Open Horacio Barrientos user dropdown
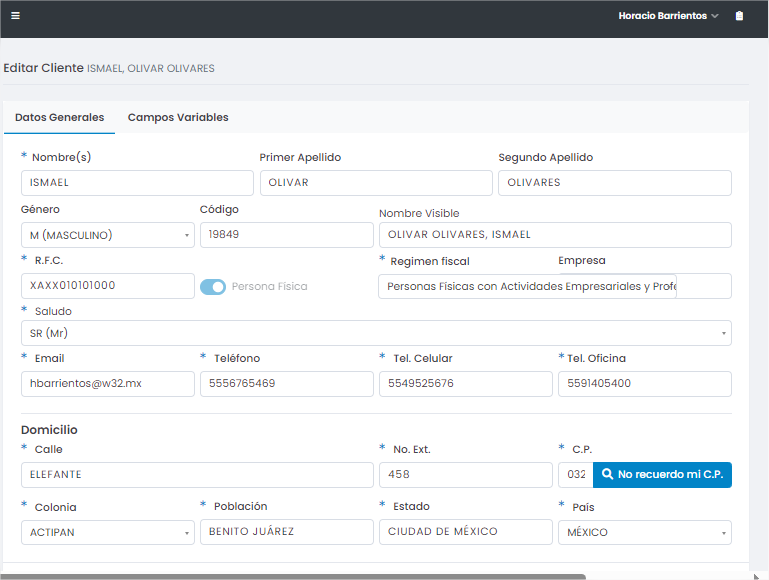Screen dimensions: 769x580 668,16
